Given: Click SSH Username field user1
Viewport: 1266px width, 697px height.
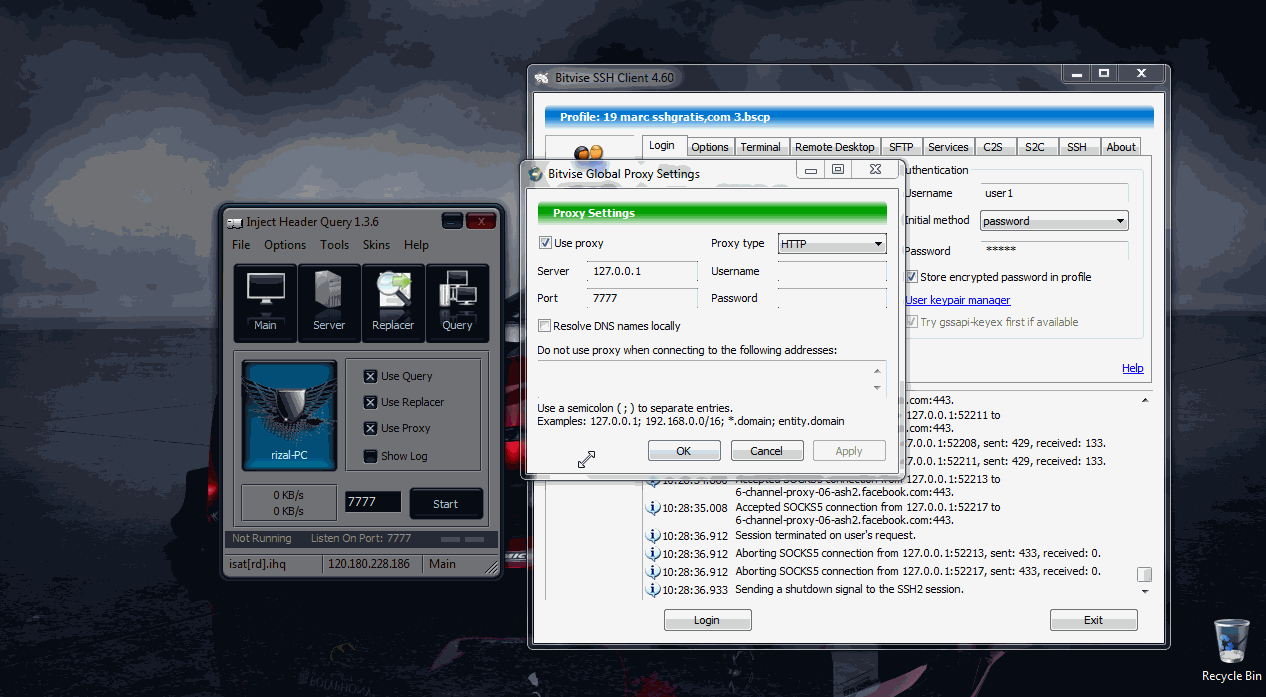Looking at the screenshot, I should [x=1054, y=193].
